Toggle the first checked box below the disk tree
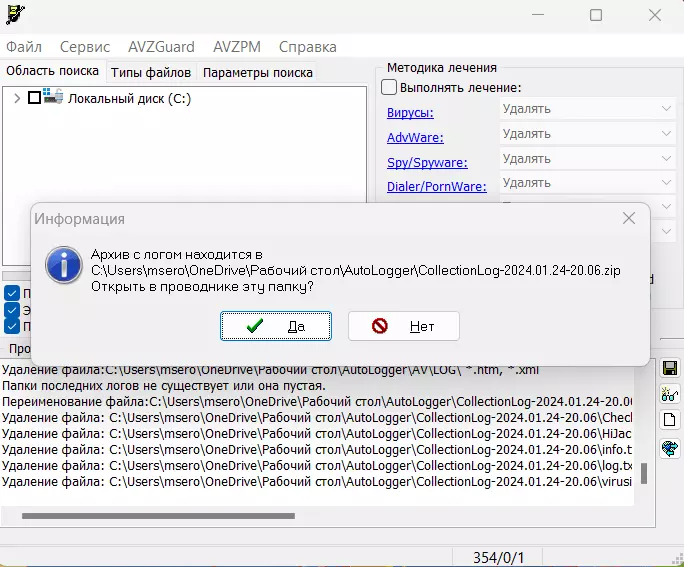Image resolution: width=684 pixels, height=567 pixels. (x=12, y=293)
